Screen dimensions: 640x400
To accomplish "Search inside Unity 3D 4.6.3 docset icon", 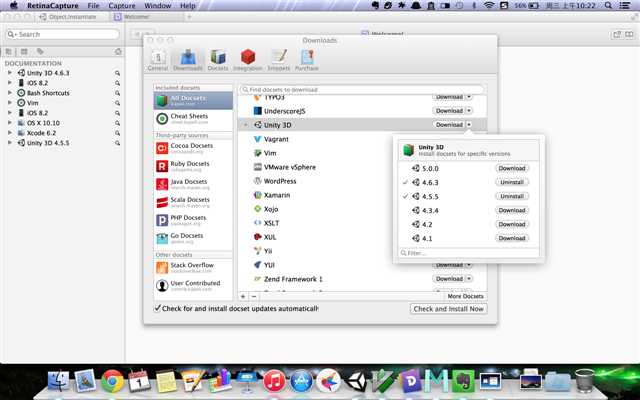I will [117, 73].
